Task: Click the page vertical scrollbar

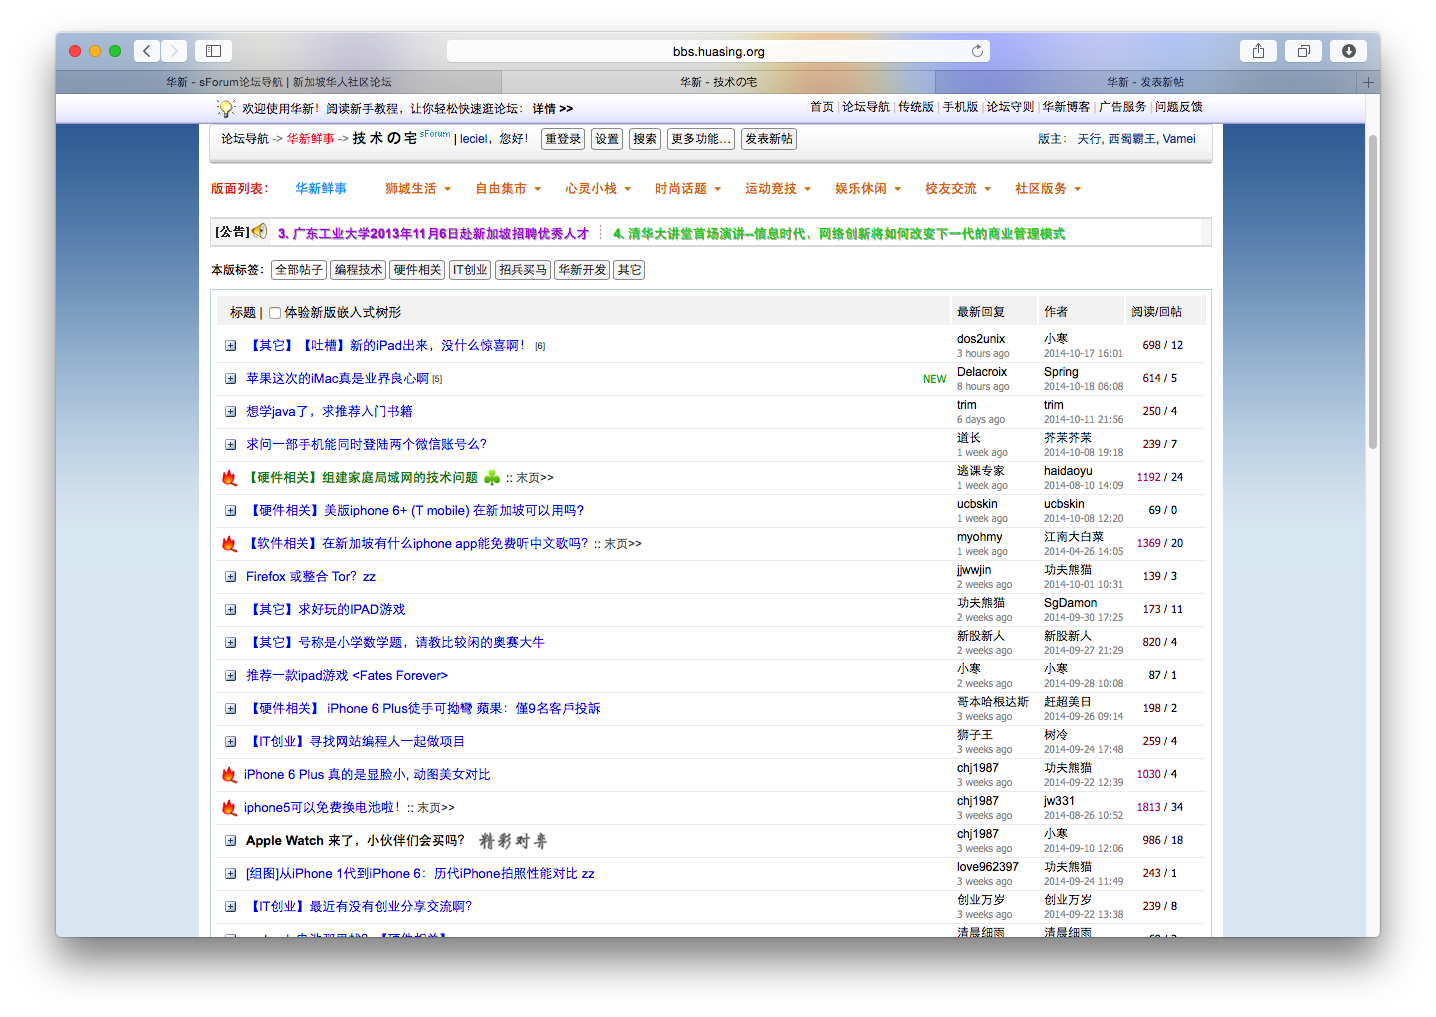Action: (1372, 290)
